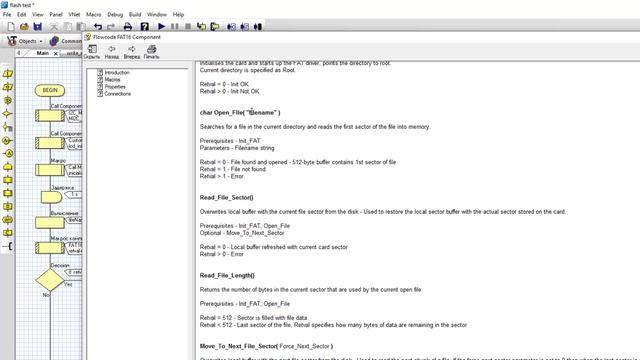Select the BEGIN block in the flowchart
This screenshot has height=360, width=640.
pos(50,90)
